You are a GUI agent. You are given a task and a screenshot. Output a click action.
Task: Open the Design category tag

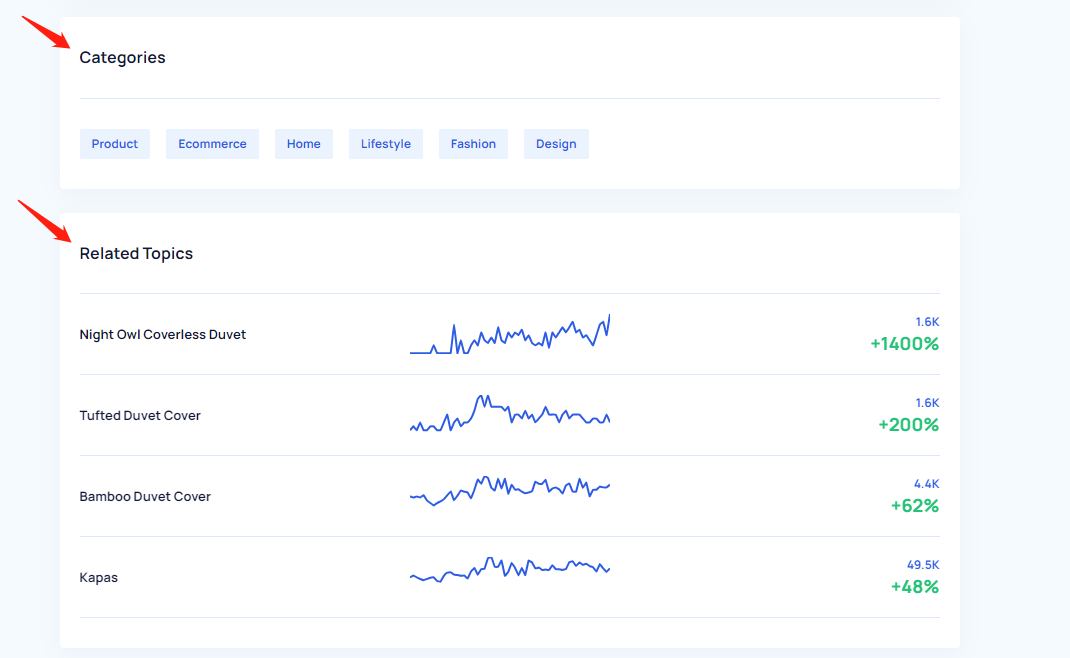pyautogui.click(x=556, y=144)
